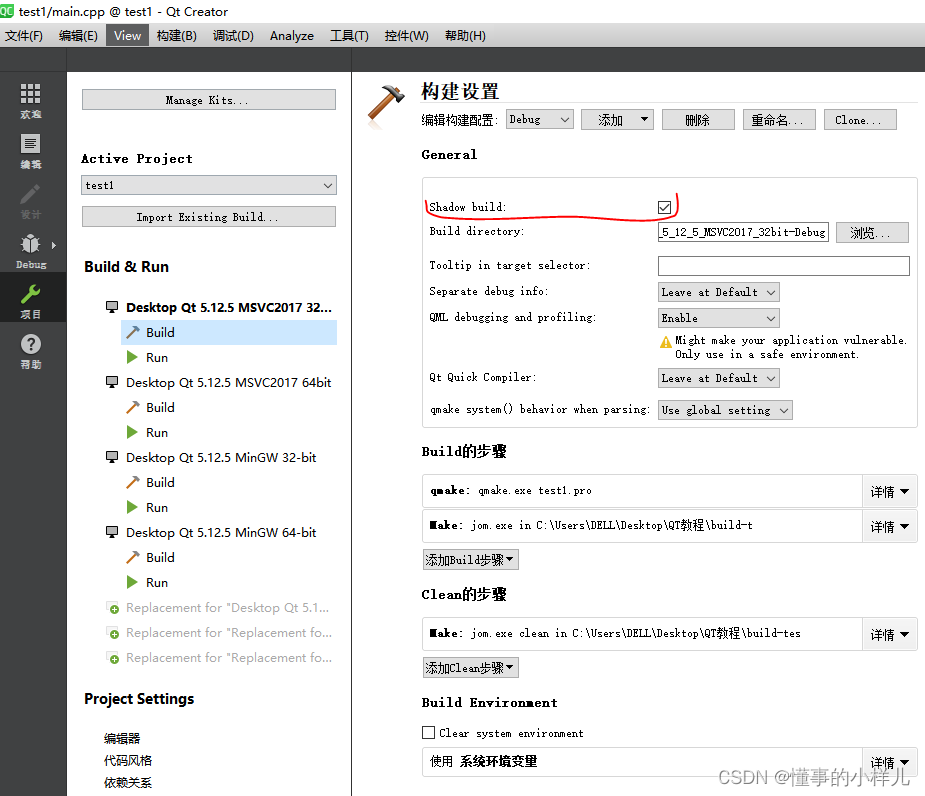925x796 pixels.
Task: Toggle the Shadow build checkbox
Action: pos(664,207)
